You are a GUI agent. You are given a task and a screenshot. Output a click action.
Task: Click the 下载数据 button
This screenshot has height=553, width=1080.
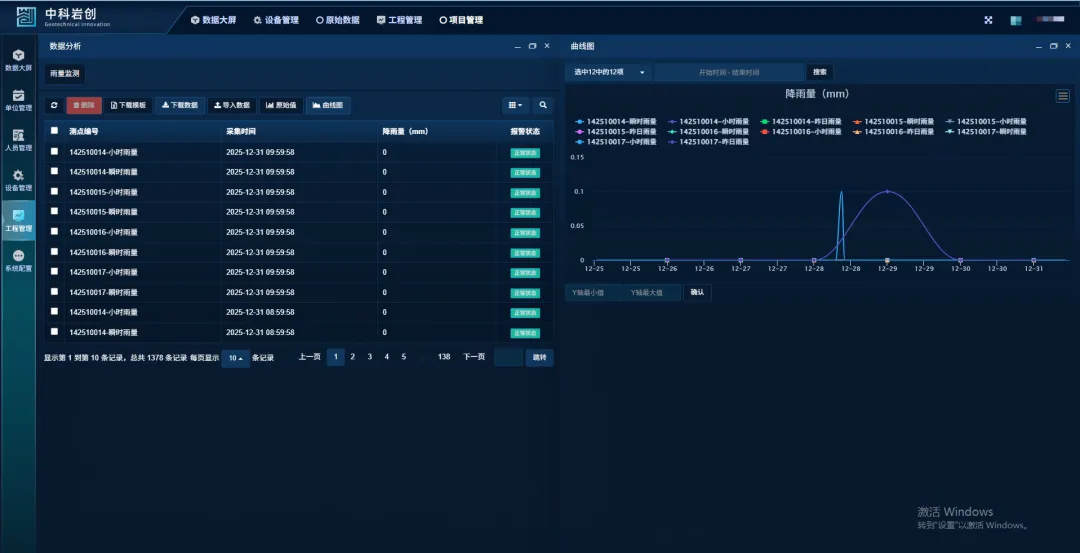(x=180, y=105)
